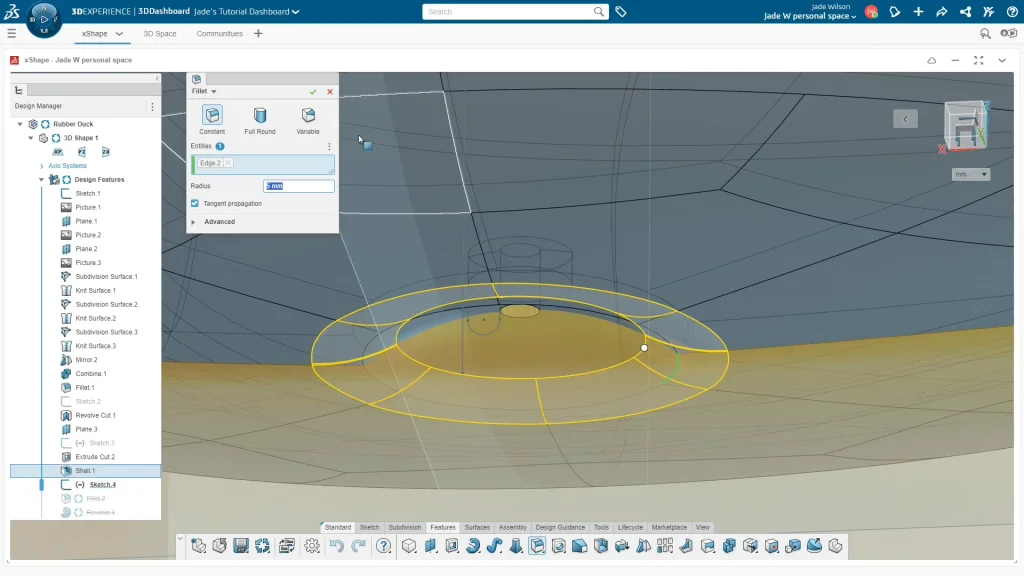Click the Radius input field
Viewport: 1024px width, 576px height.
[x=299, y=186]
